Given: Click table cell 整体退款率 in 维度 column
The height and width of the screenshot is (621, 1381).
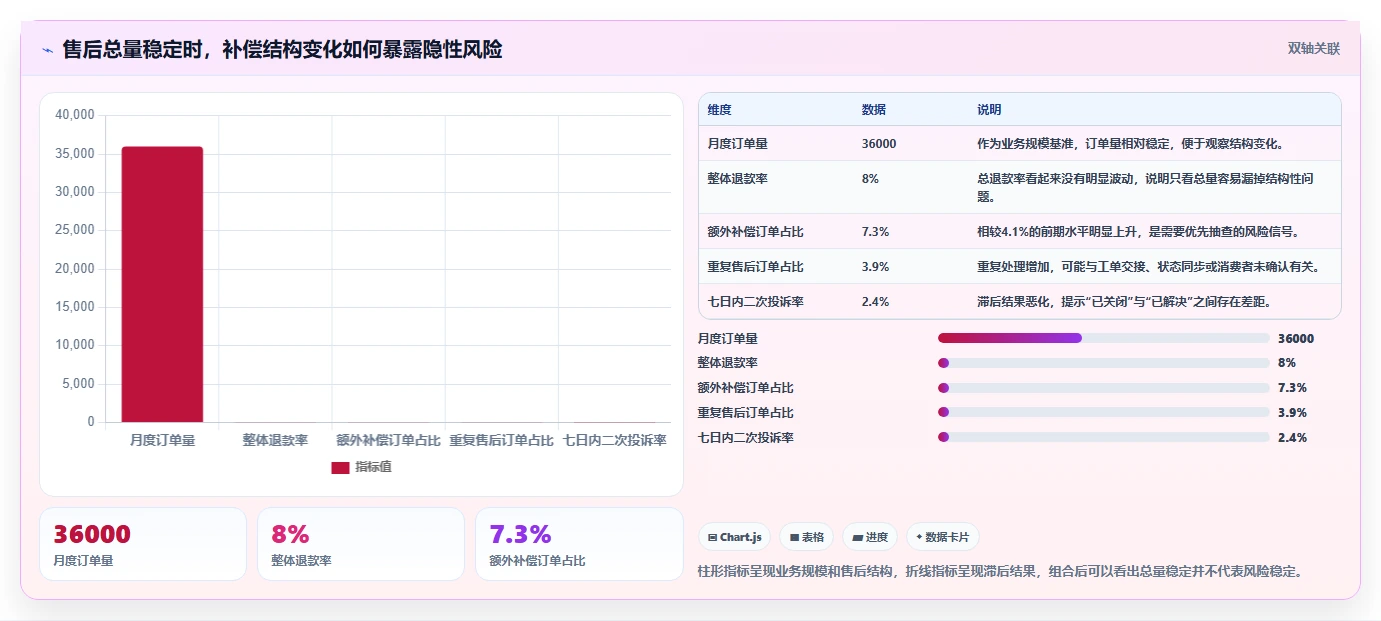Looking at the screenshot, I should coord(738,178).
